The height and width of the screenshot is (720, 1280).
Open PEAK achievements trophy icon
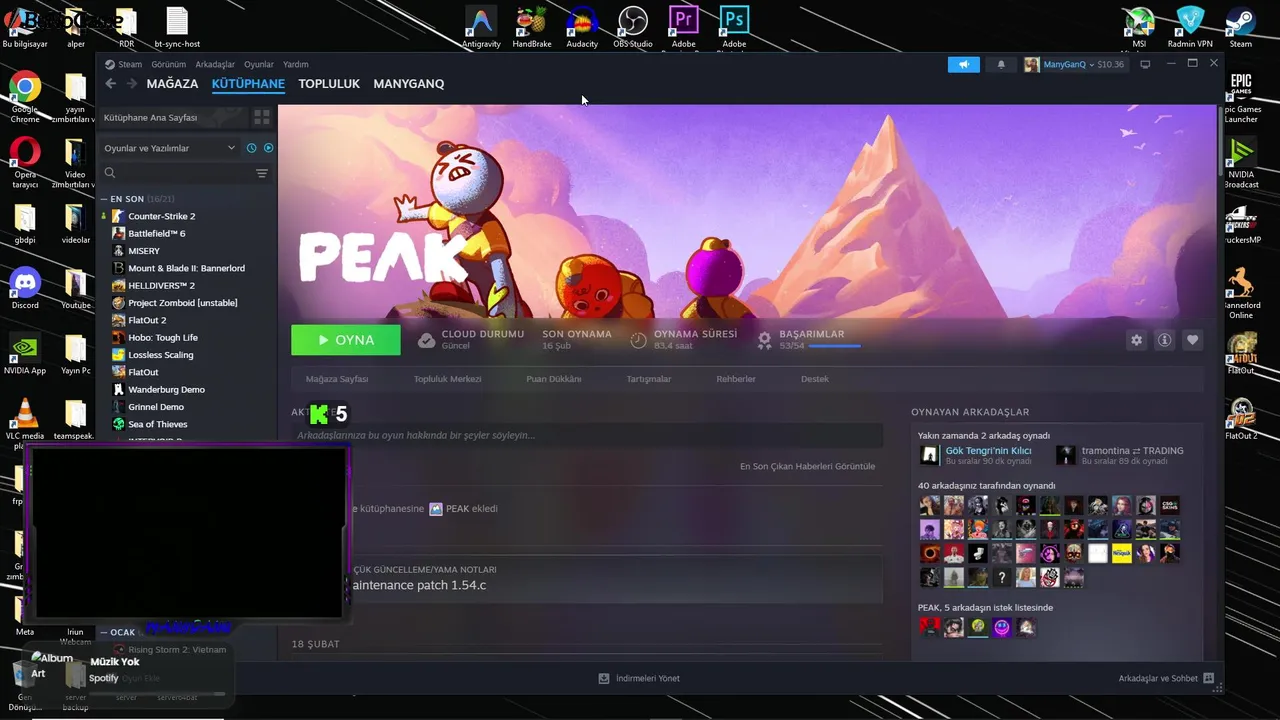(765, 340)
